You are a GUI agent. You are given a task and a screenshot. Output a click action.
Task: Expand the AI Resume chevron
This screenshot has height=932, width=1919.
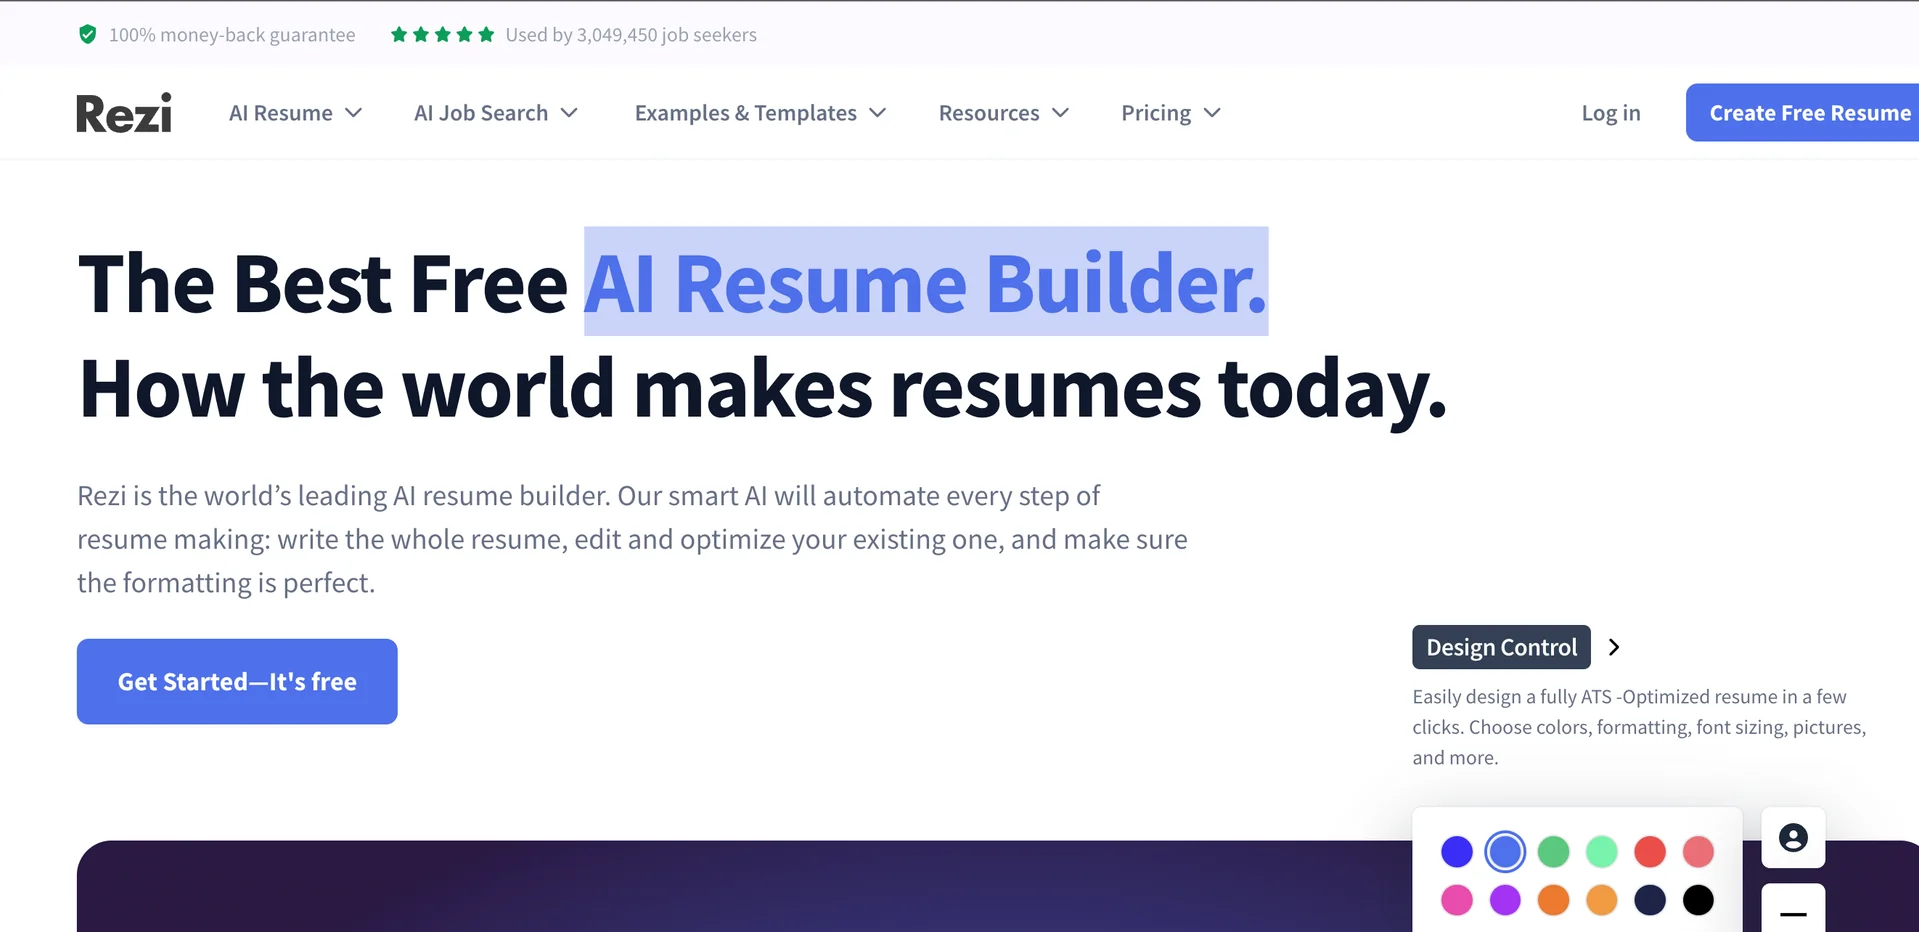pyautogui.click(x=353, y=113)
